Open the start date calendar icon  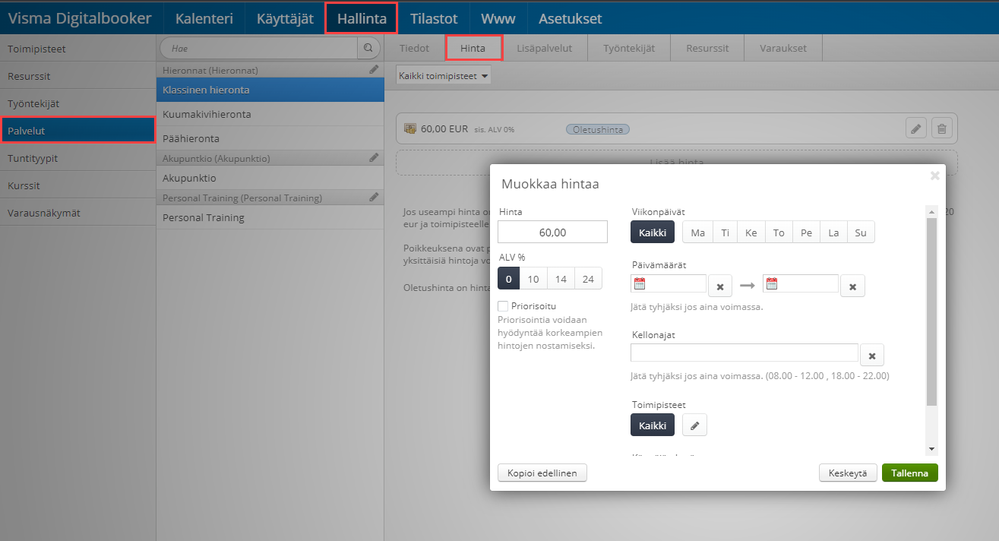click(640, 284)
